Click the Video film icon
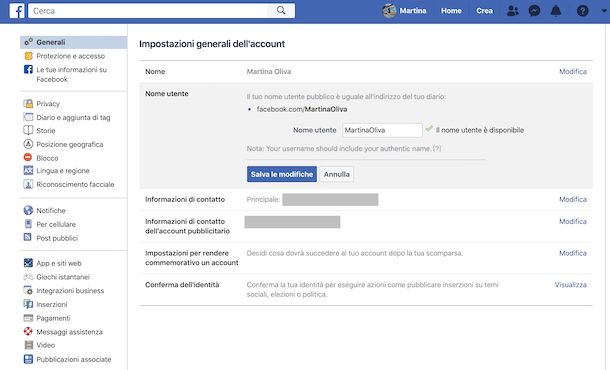The image size is (610, 370). pos(28,345)
